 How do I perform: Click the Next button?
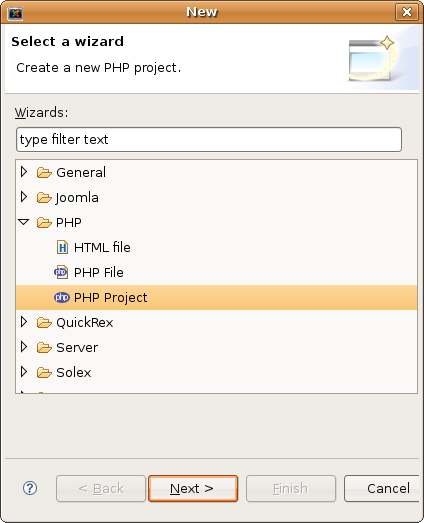pyautogui.click(x=193, y=488)
